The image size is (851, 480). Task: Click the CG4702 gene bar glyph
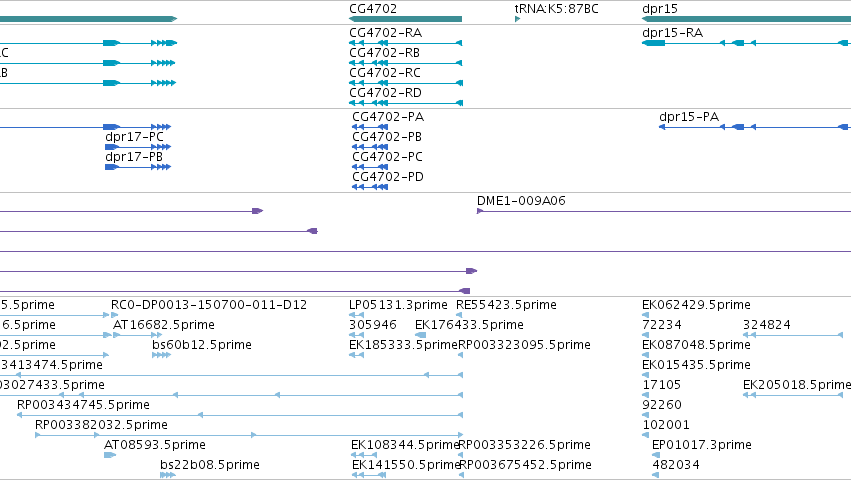[x=405, y=19]
